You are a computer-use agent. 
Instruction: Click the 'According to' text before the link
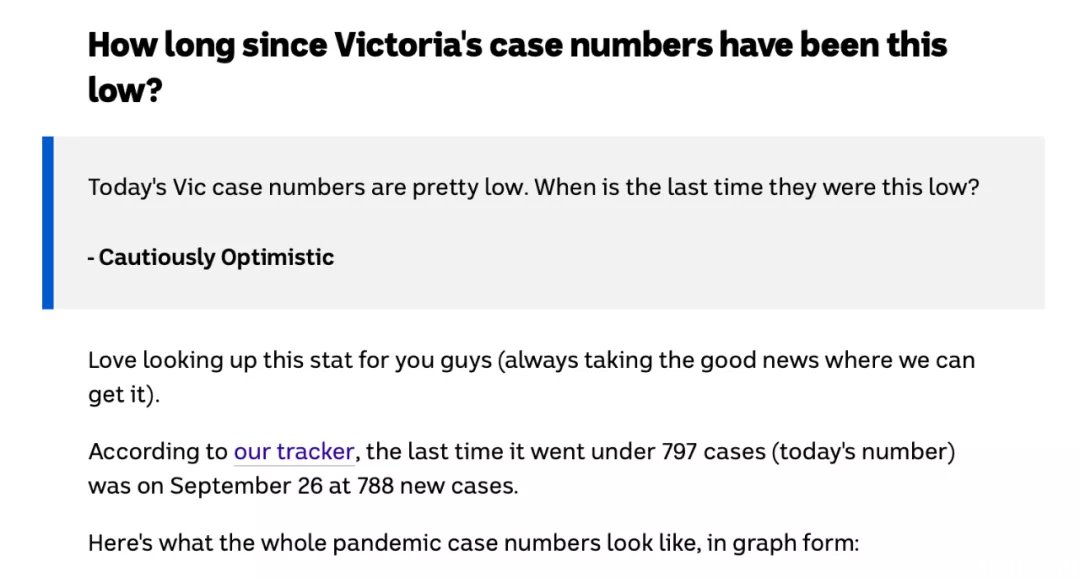point(158,451)
